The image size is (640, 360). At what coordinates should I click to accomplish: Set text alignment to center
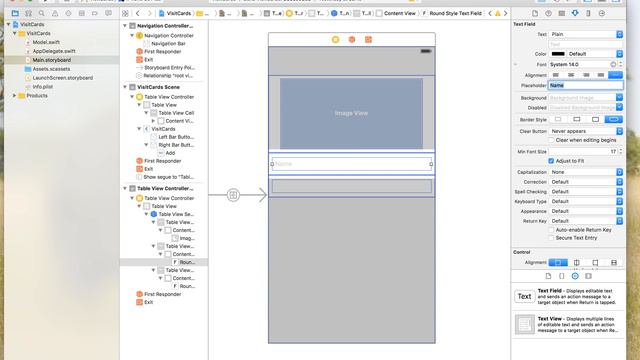tap(571, 75)
